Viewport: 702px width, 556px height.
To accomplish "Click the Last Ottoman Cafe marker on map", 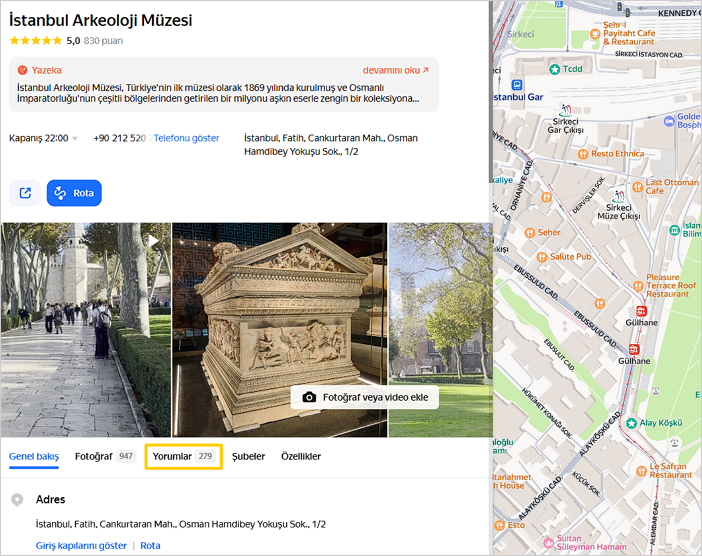I will point(638,187).
